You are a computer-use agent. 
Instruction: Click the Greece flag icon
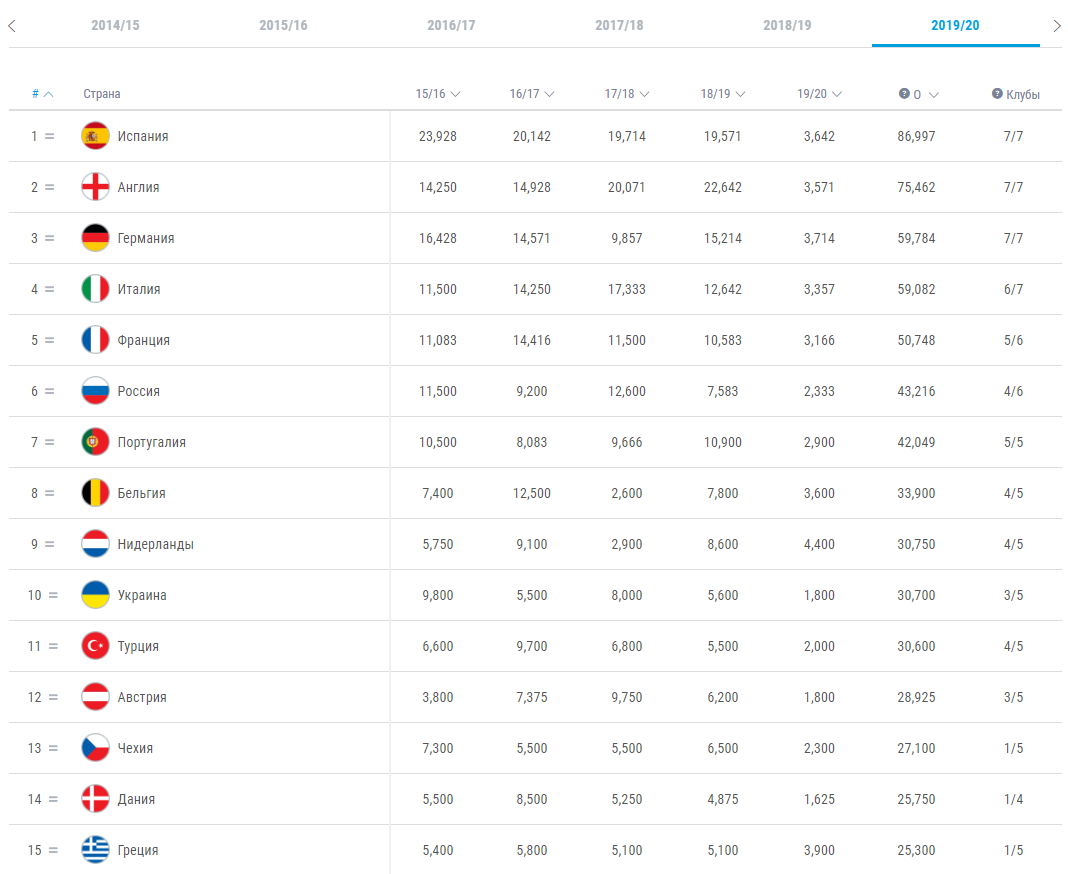pyautogui.click(x=95, y=849)
